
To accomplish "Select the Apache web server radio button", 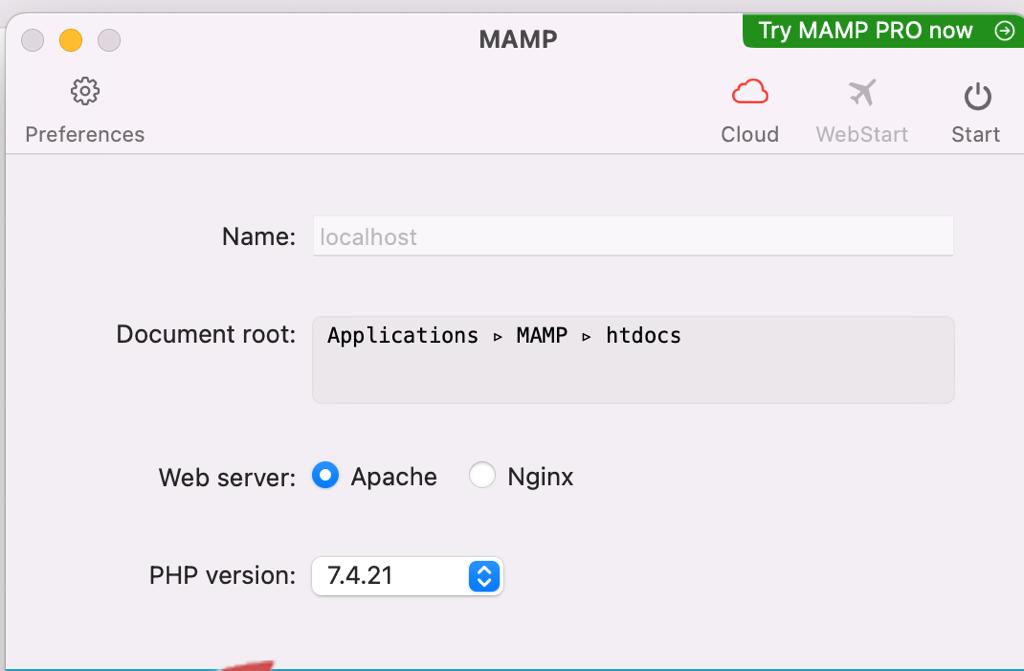I will click(325, 475).
